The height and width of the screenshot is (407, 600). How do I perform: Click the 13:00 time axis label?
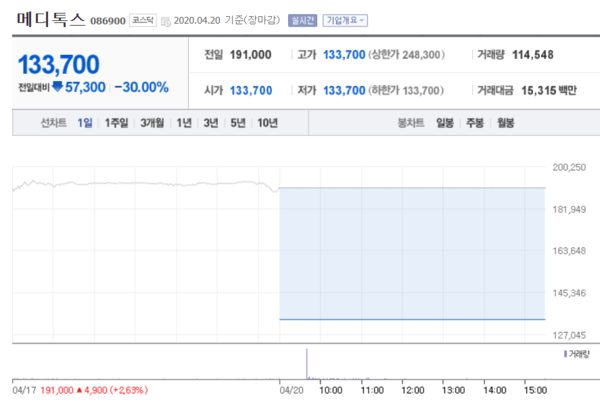453,391
